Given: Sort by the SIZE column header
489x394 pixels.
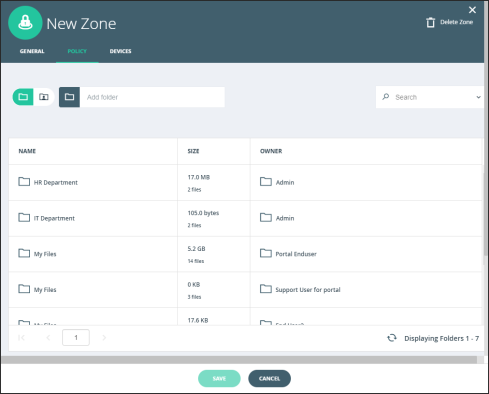Looking at the screenshot, I should (193, 151).
